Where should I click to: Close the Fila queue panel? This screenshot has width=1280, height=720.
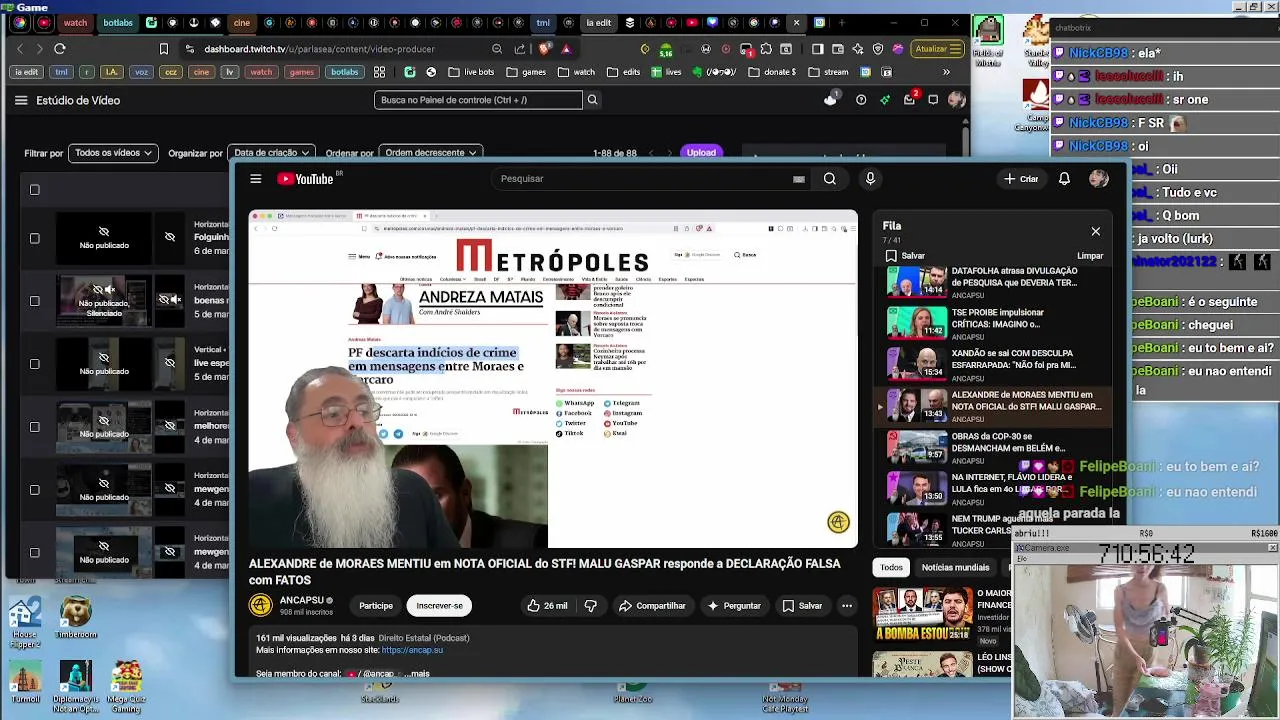point(1096,232)
